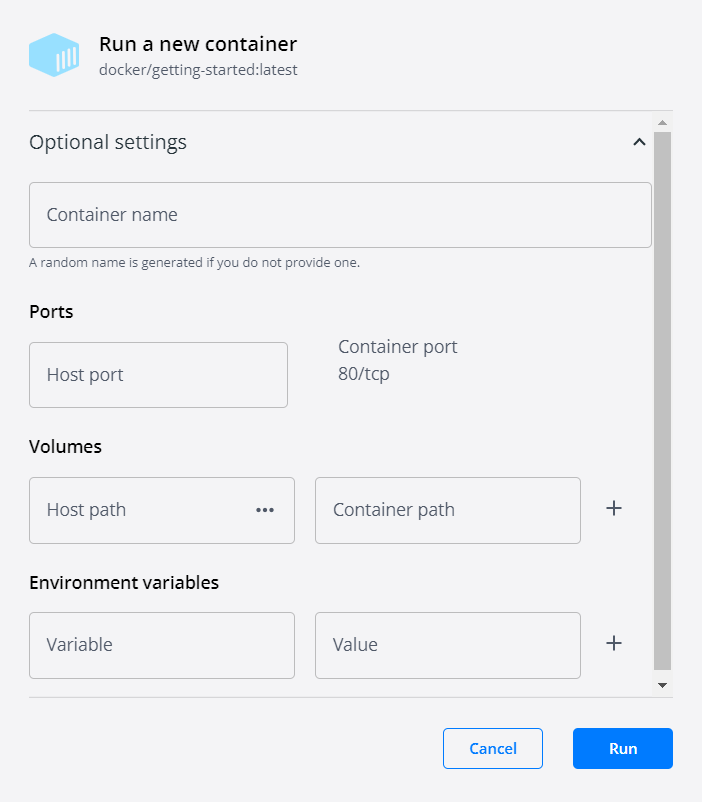Focus the Container name field
702x802 pixels.
click(340, 215)
